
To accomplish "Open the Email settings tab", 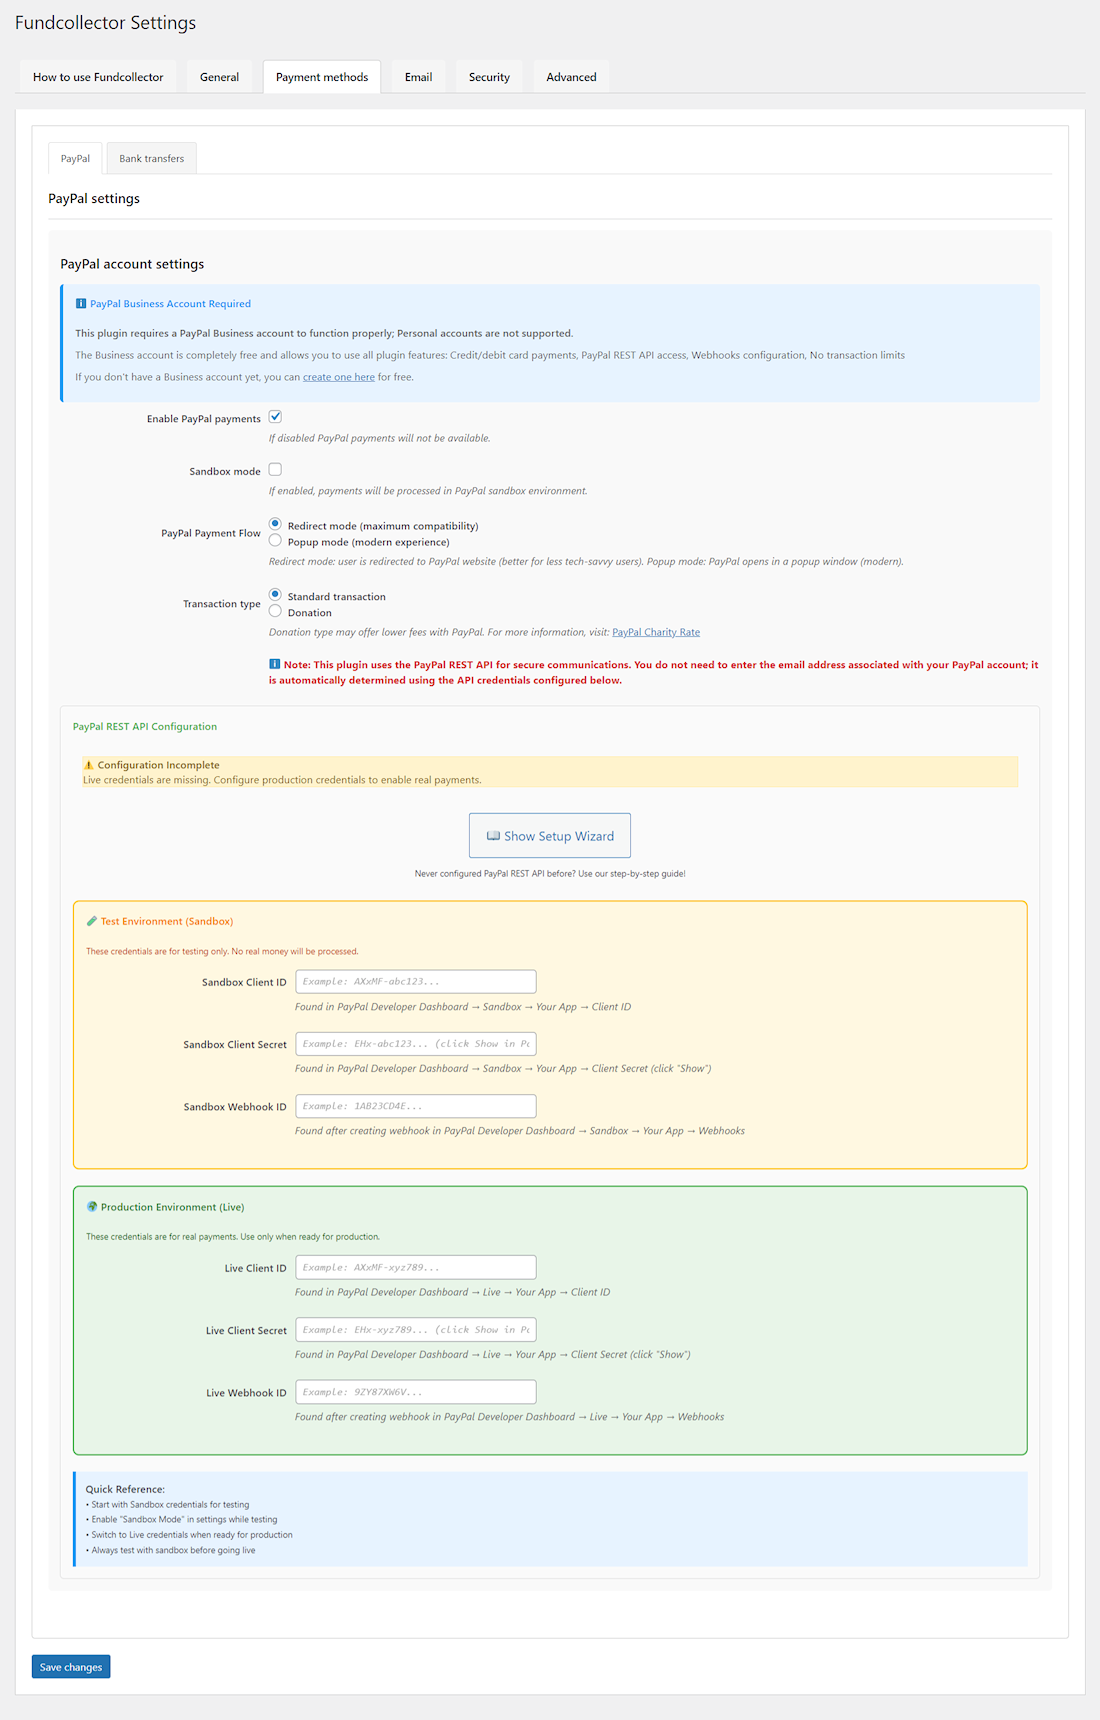I will coord(418,77).
